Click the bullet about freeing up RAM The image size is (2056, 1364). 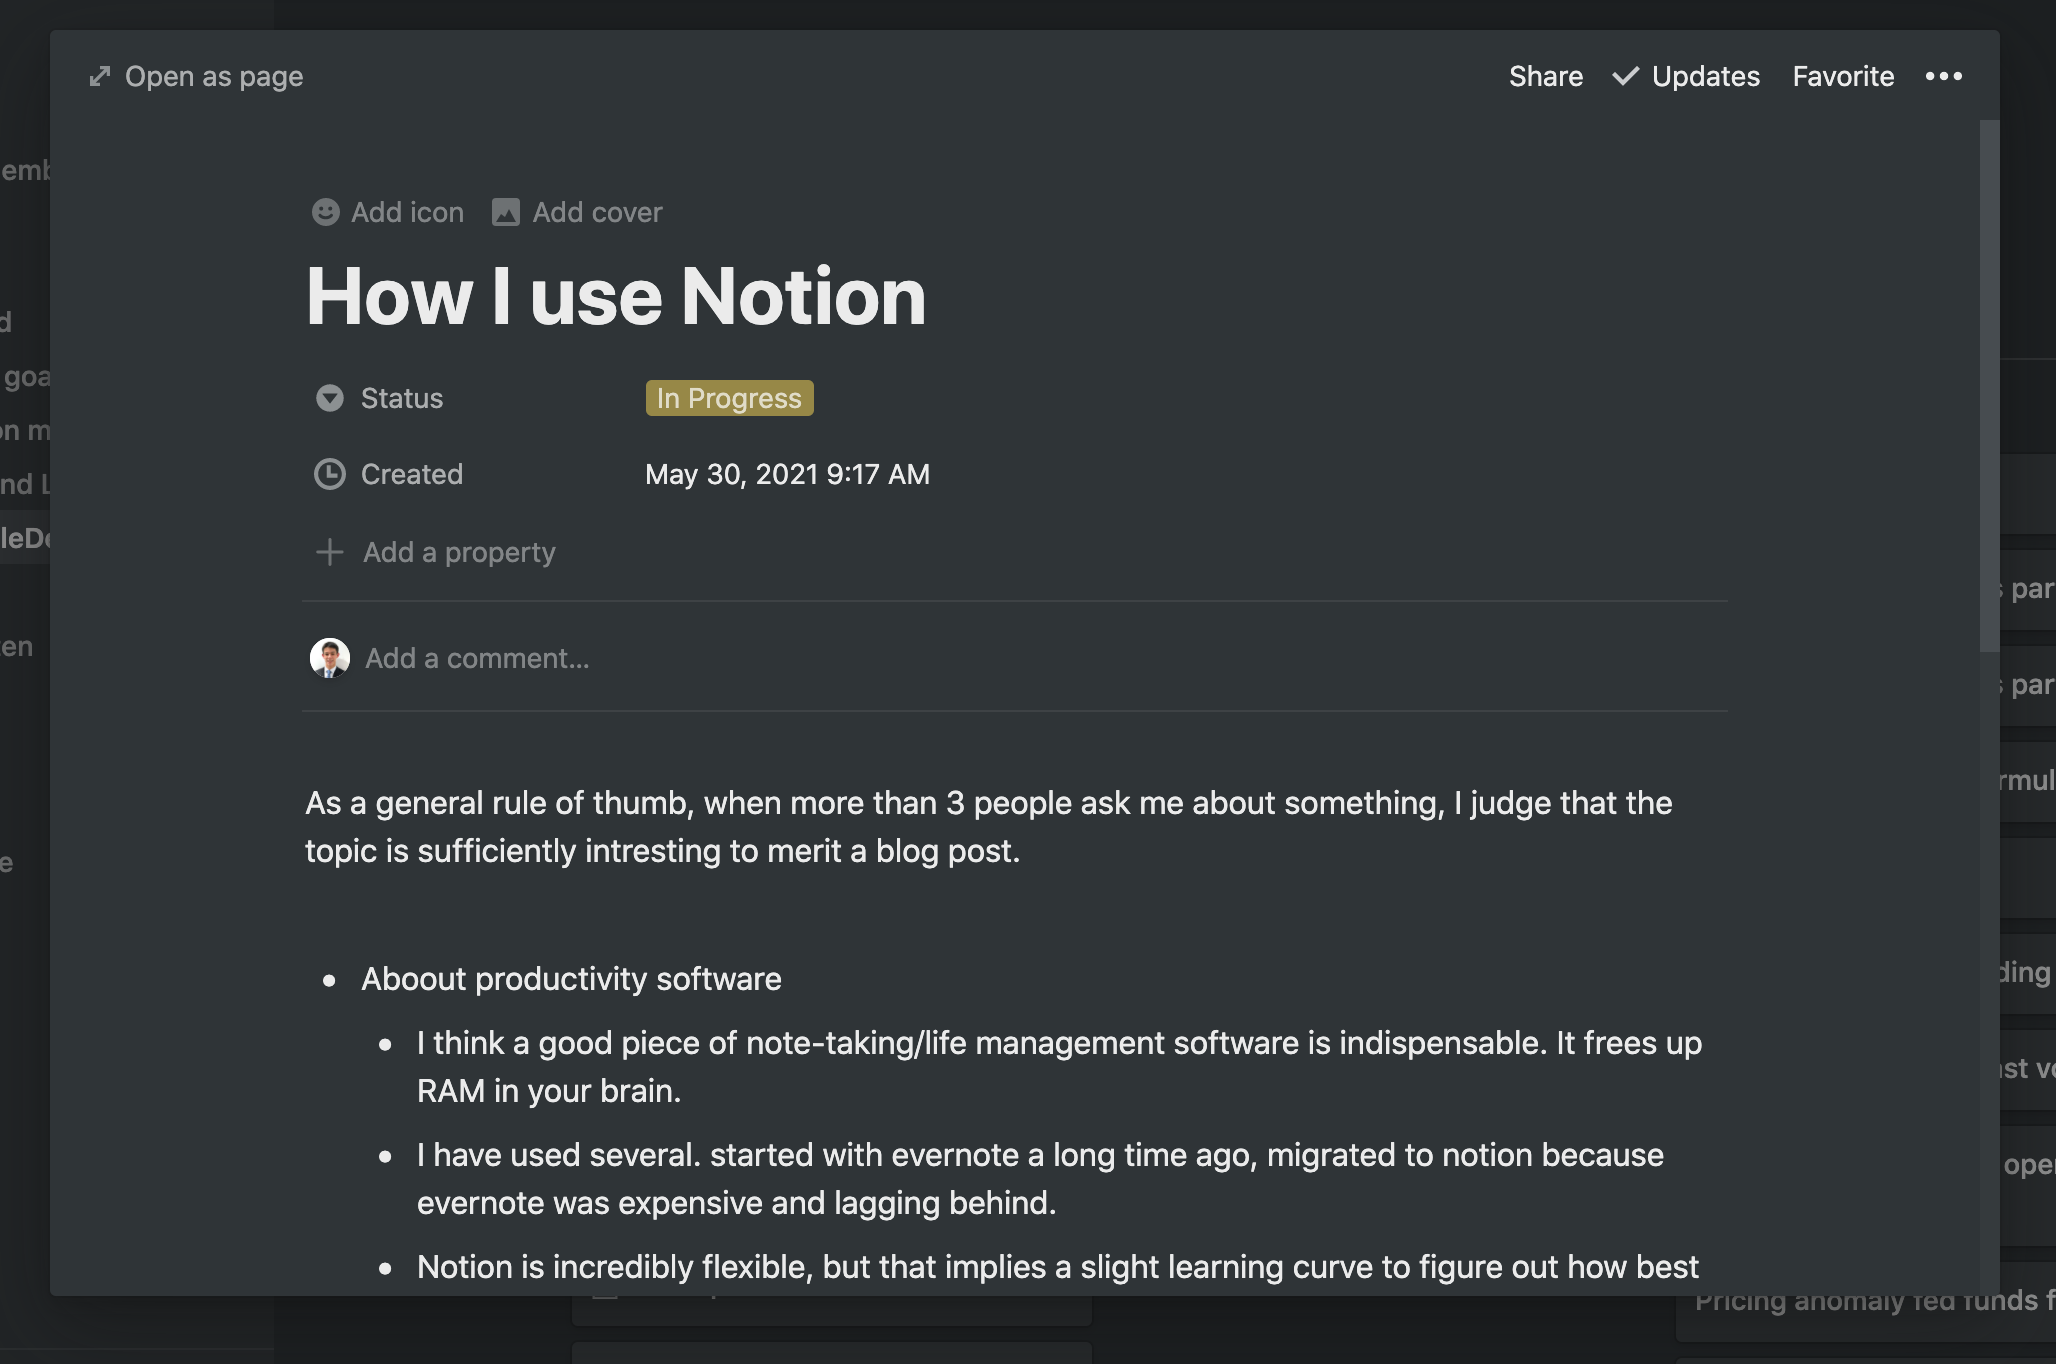point(1059,1067)
